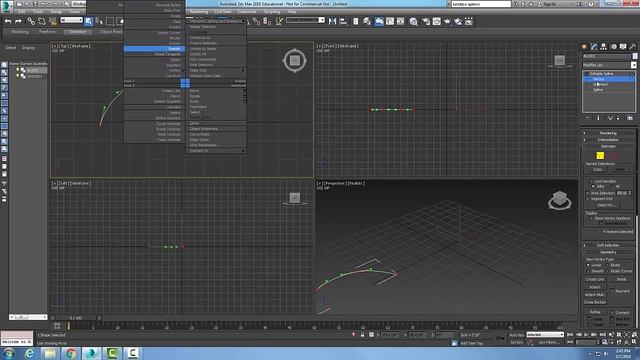Toggle the Percent Snap icon
640x360 pixels.
point(256,21)
